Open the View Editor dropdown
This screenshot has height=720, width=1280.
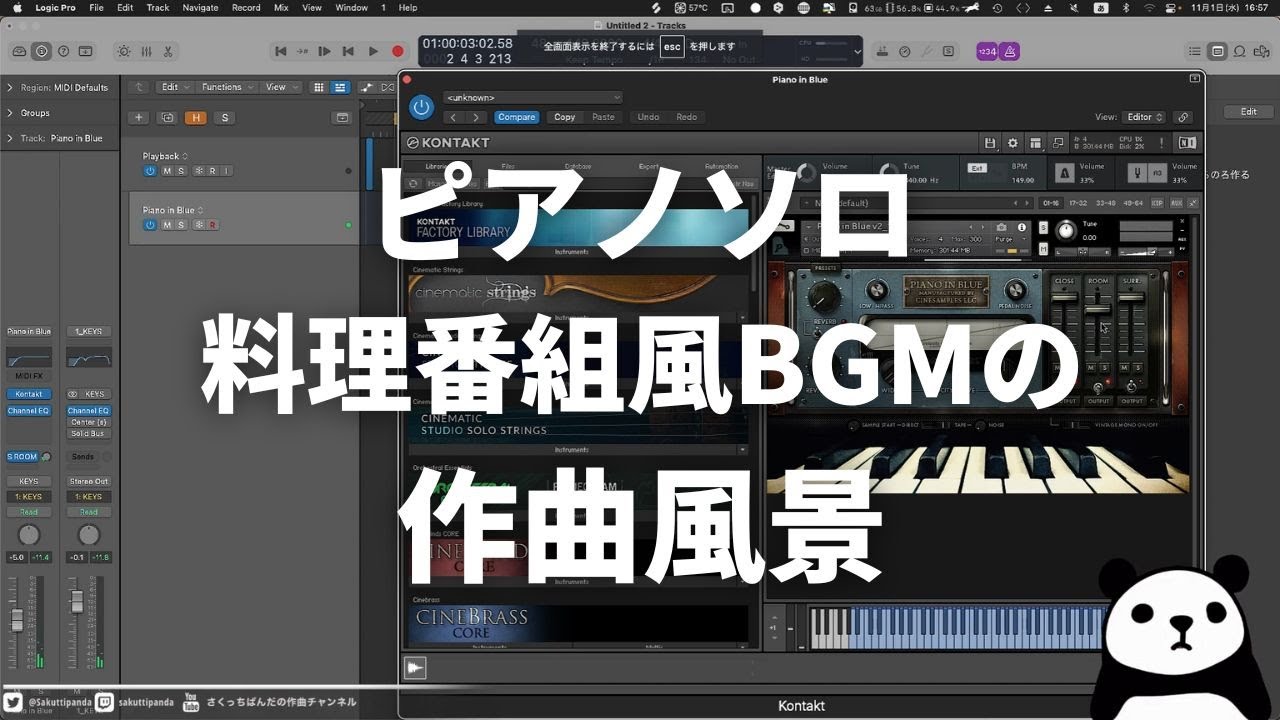point(1144,117)
